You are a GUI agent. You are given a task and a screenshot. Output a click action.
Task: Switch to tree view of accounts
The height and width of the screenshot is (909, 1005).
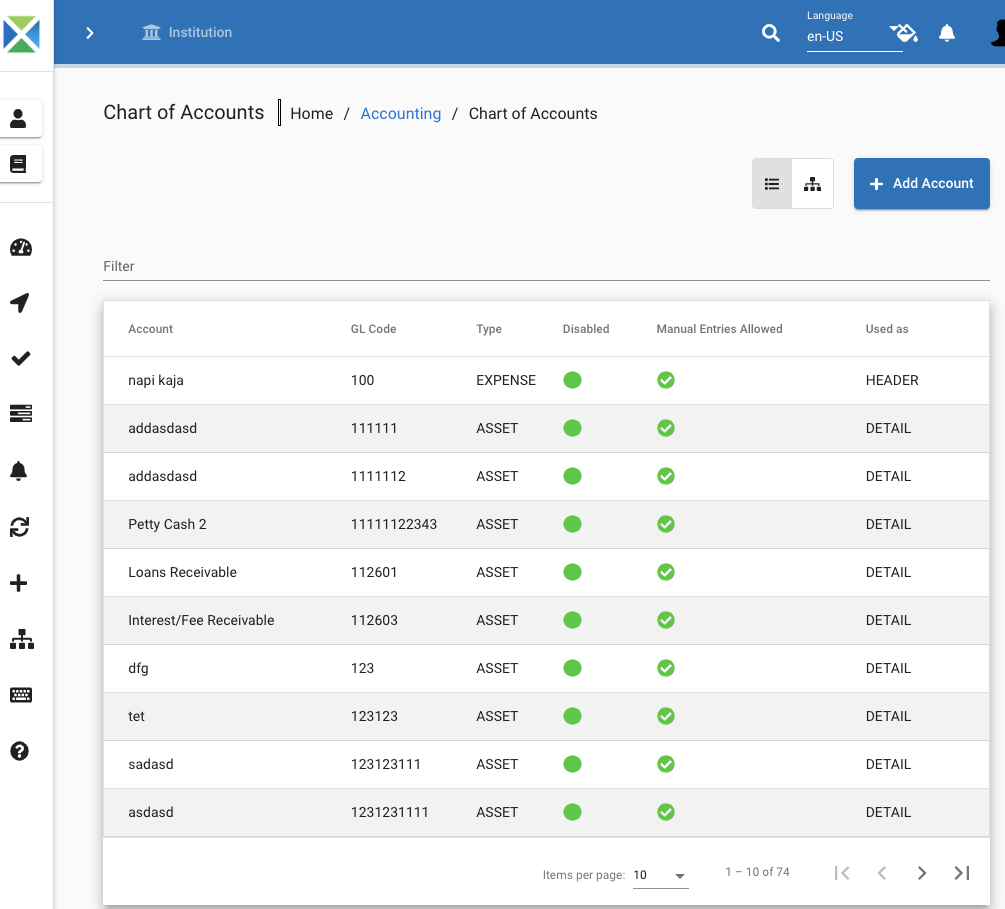tap(812, 183)
